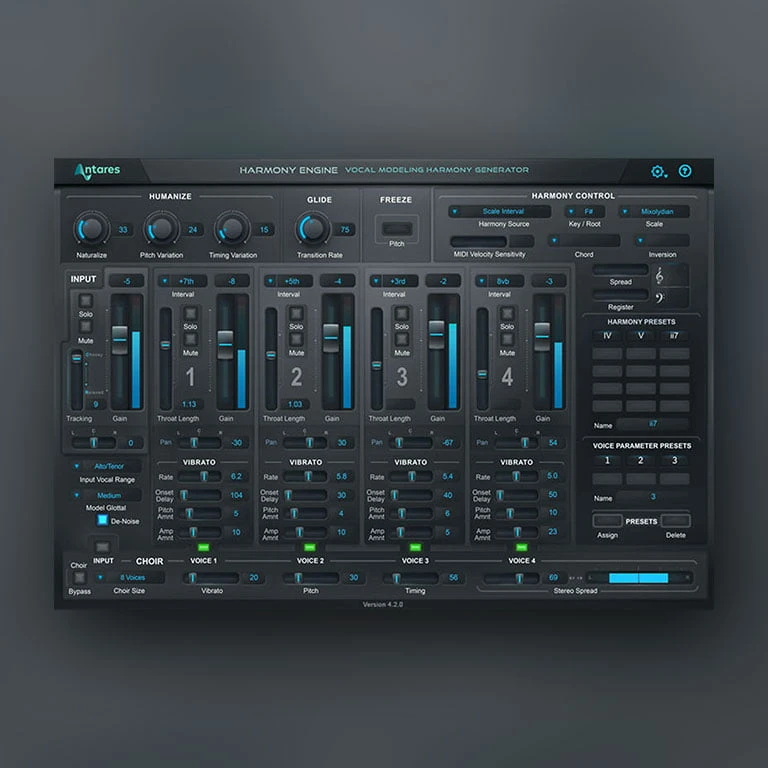Viewport: 768px width, 768px height.
Task: Toggle the Input choir enable button
Action: [x=102, y=547]
